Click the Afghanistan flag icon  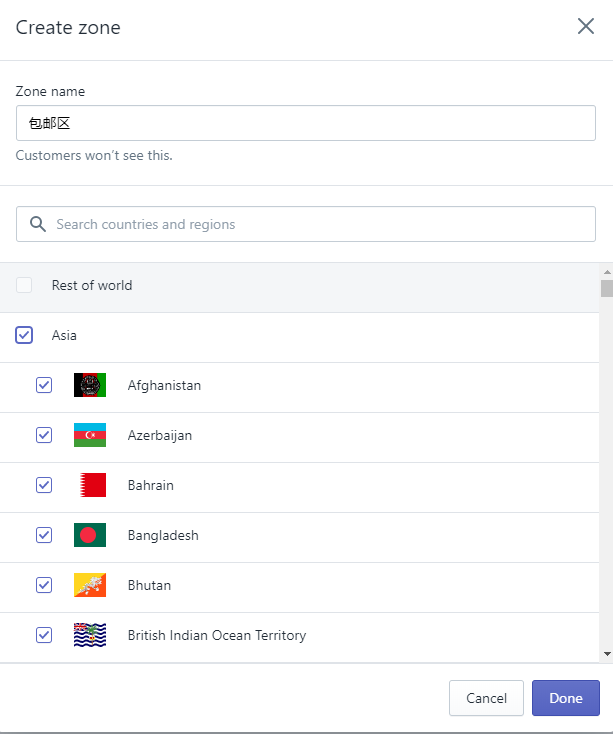(x=90, y=385)
